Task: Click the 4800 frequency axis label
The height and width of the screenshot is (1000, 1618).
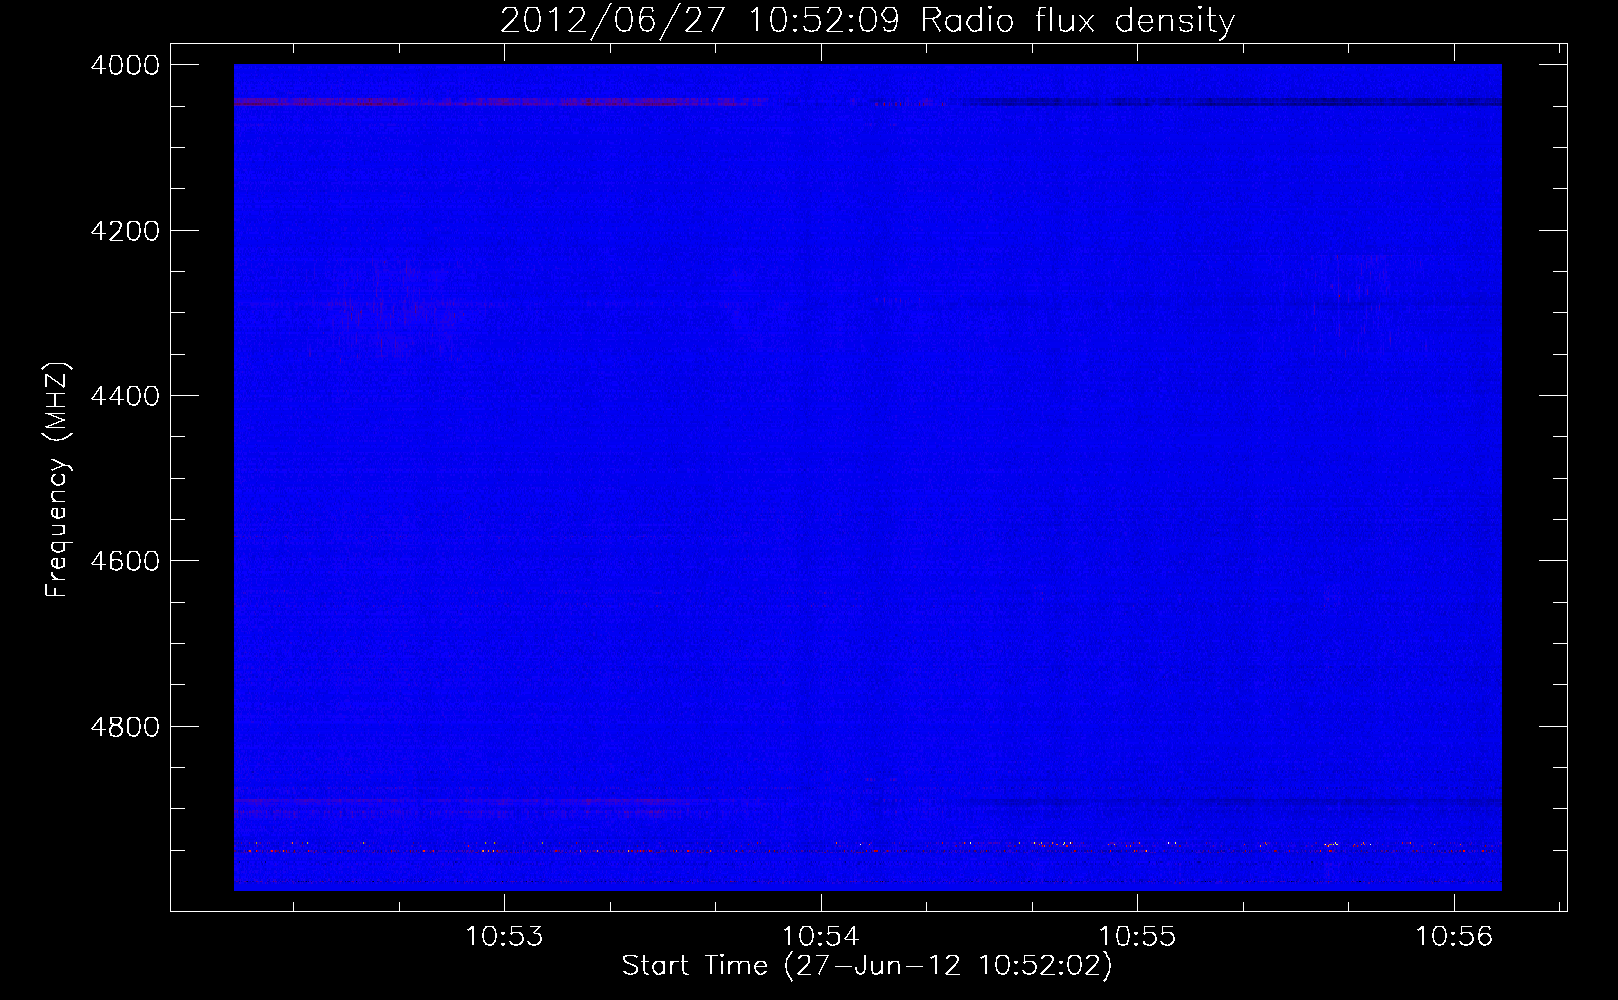Action: point(125,727)
